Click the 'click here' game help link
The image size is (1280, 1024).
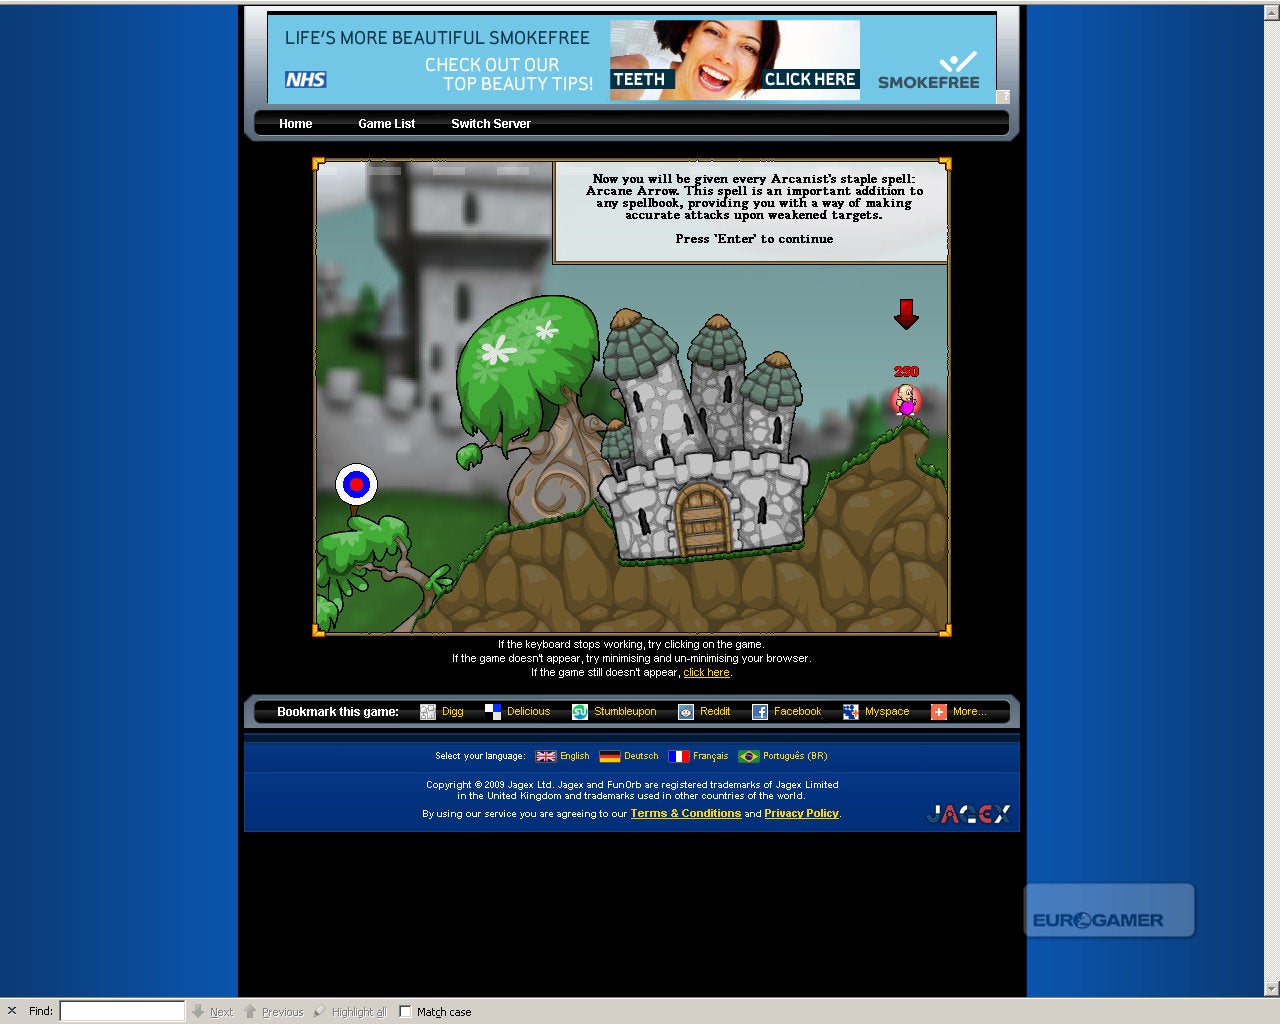coord(706,673)
